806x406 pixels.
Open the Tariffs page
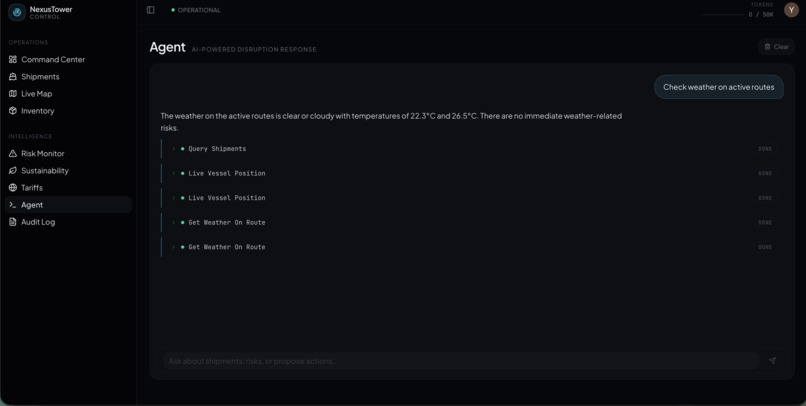(x=68, y=188)
